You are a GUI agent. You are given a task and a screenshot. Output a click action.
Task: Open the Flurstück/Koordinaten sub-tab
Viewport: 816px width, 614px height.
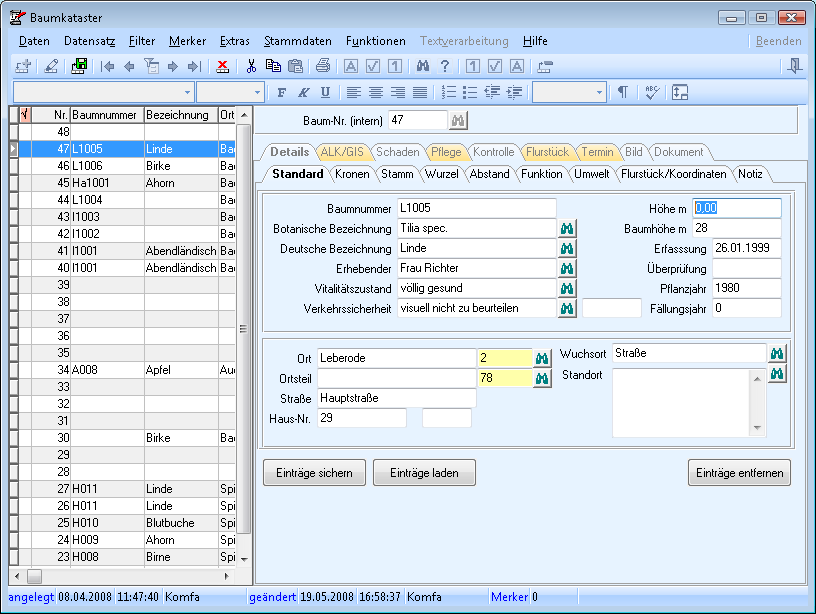tap(673, 174)
